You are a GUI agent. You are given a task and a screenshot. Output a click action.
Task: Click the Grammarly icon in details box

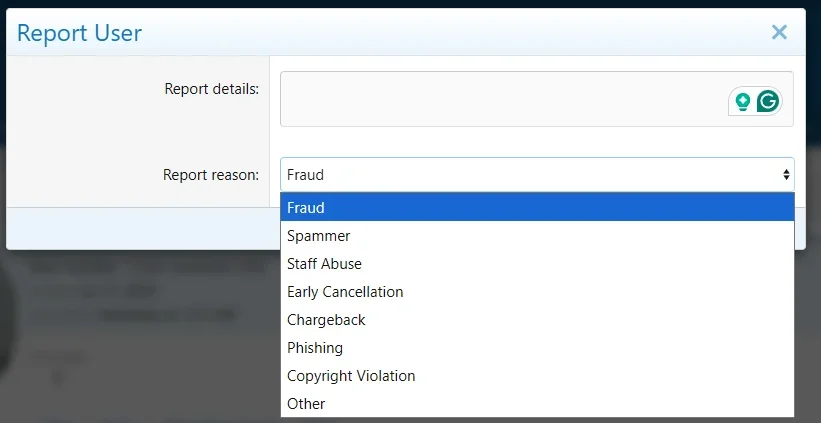[x=768, y=101]
